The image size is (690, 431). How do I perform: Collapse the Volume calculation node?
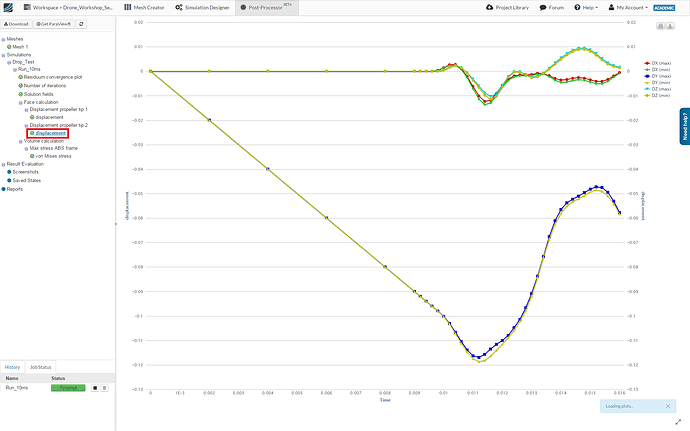20,141
